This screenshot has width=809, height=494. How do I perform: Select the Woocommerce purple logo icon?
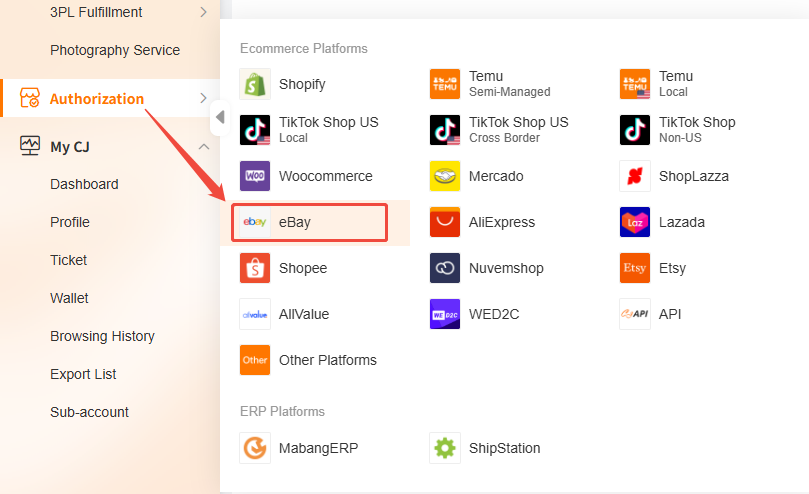point(255,176)
